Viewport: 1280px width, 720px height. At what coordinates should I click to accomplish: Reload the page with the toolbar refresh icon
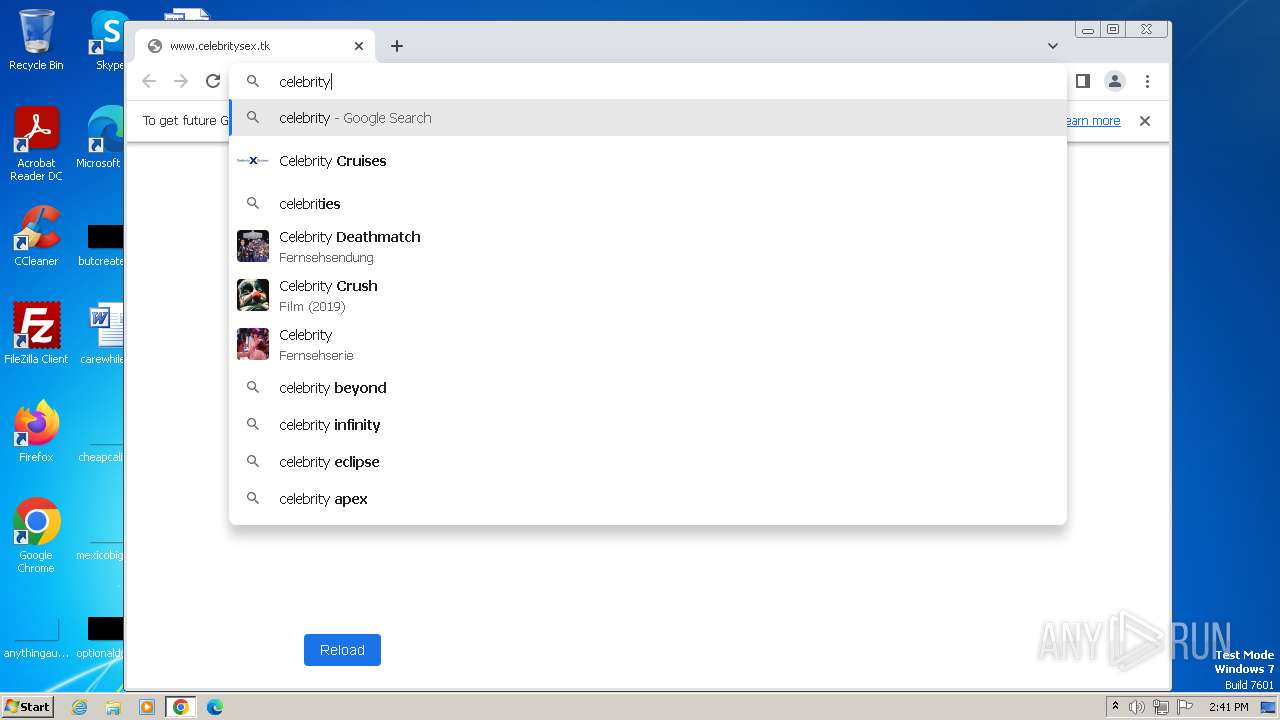pyautogui.click(x=212, y=81)
